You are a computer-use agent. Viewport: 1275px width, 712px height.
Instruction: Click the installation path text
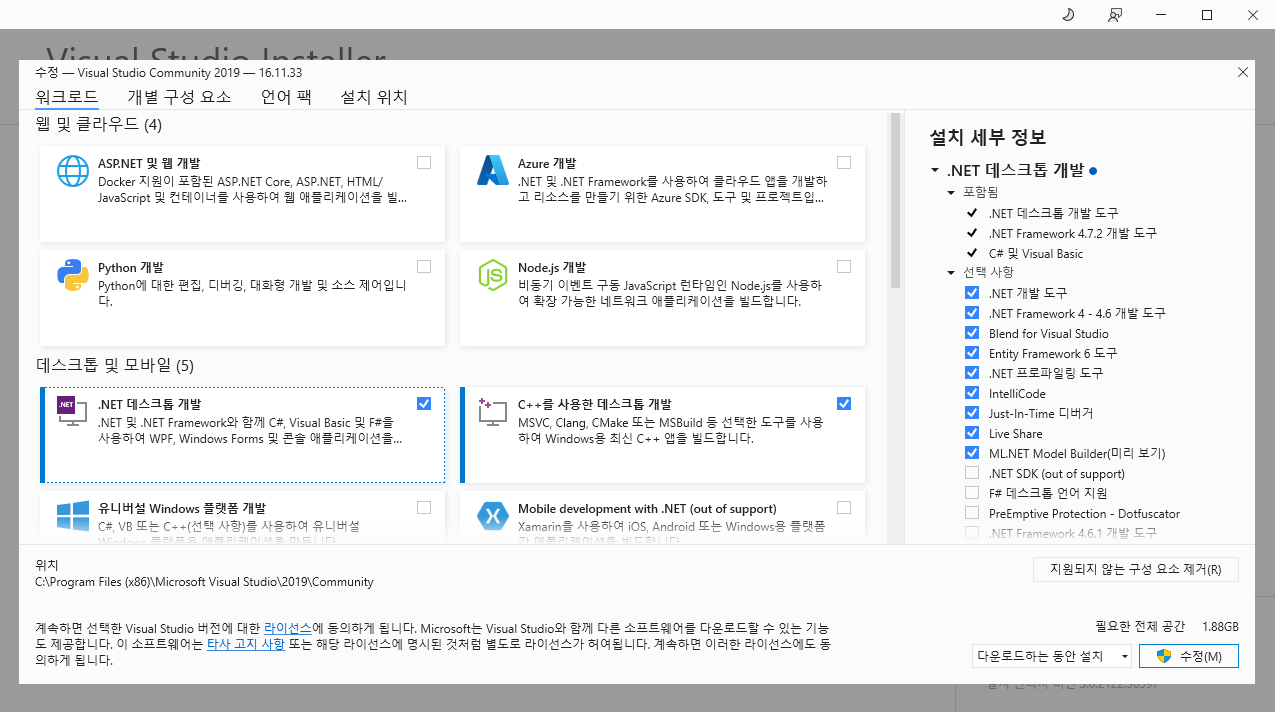point(204,581)
